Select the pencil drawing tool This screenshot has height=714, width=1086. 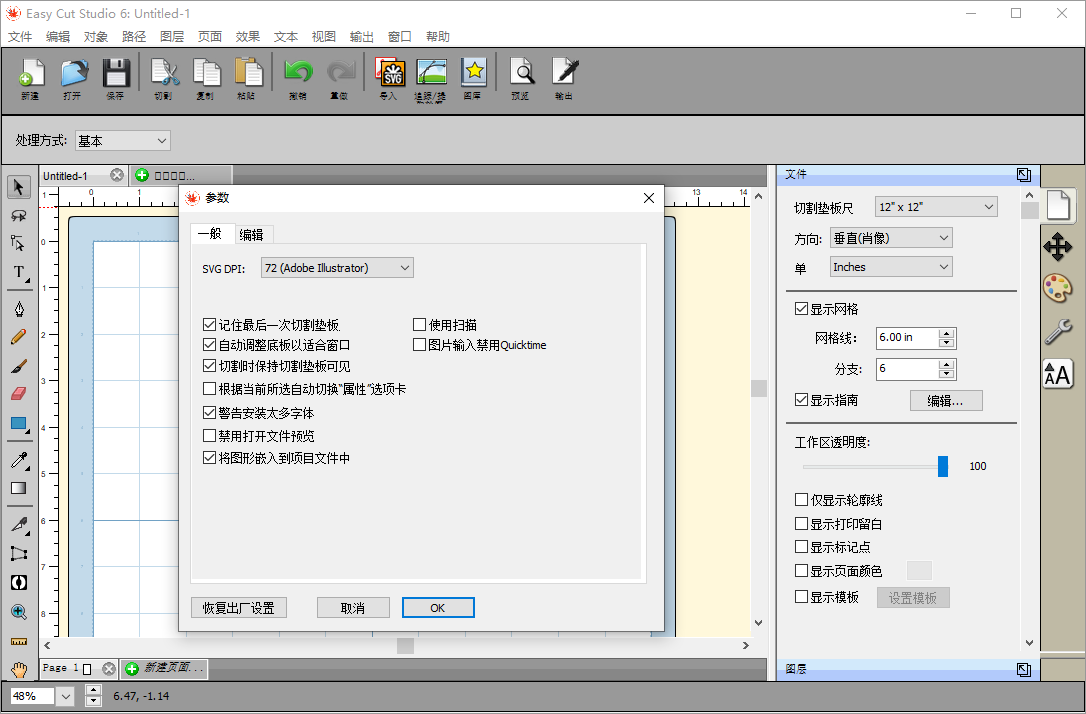[19, 337]
